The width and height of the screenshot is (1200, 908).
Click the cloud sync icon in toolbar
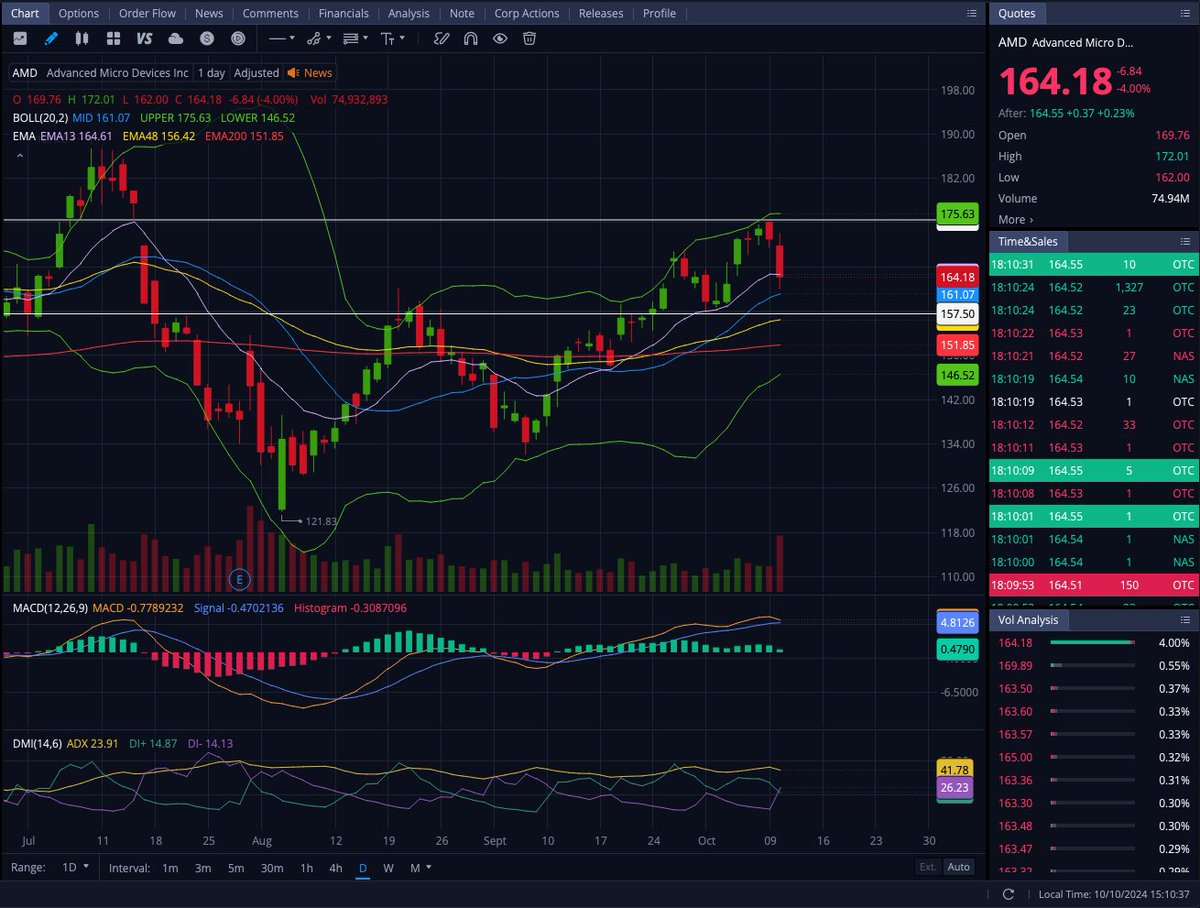176,38
